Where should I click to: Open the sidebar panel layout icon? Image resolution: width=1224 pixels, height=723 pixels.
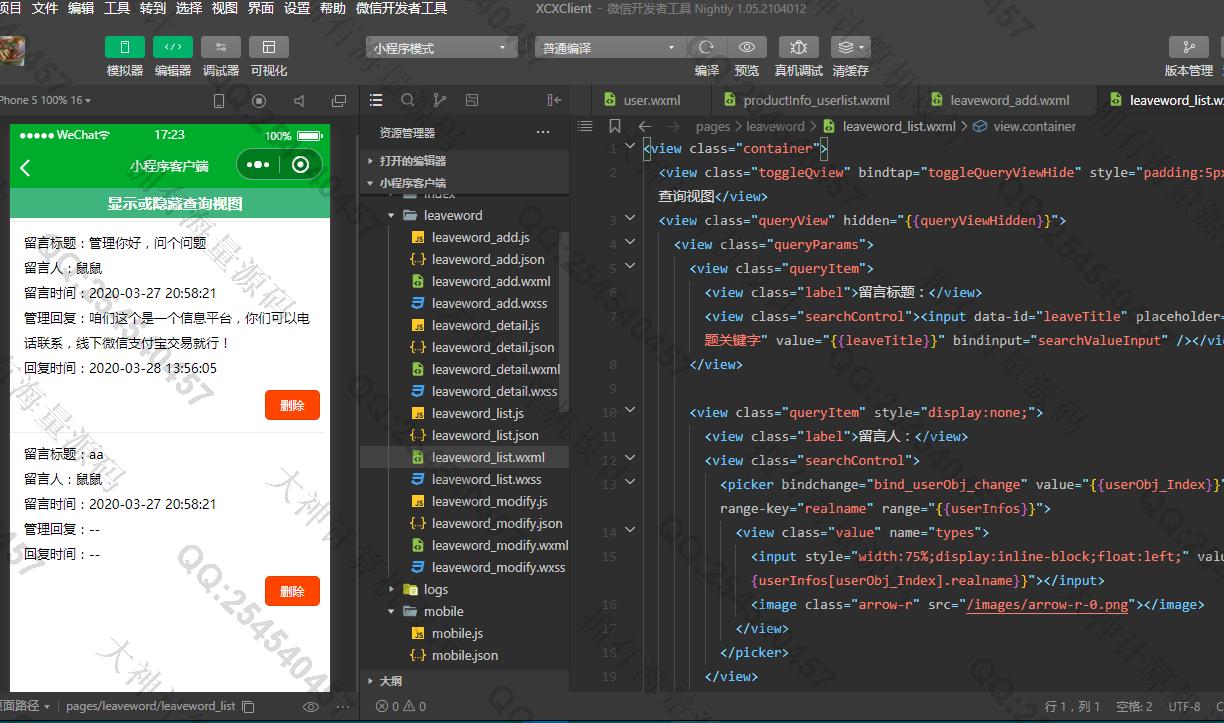(472, 100)
